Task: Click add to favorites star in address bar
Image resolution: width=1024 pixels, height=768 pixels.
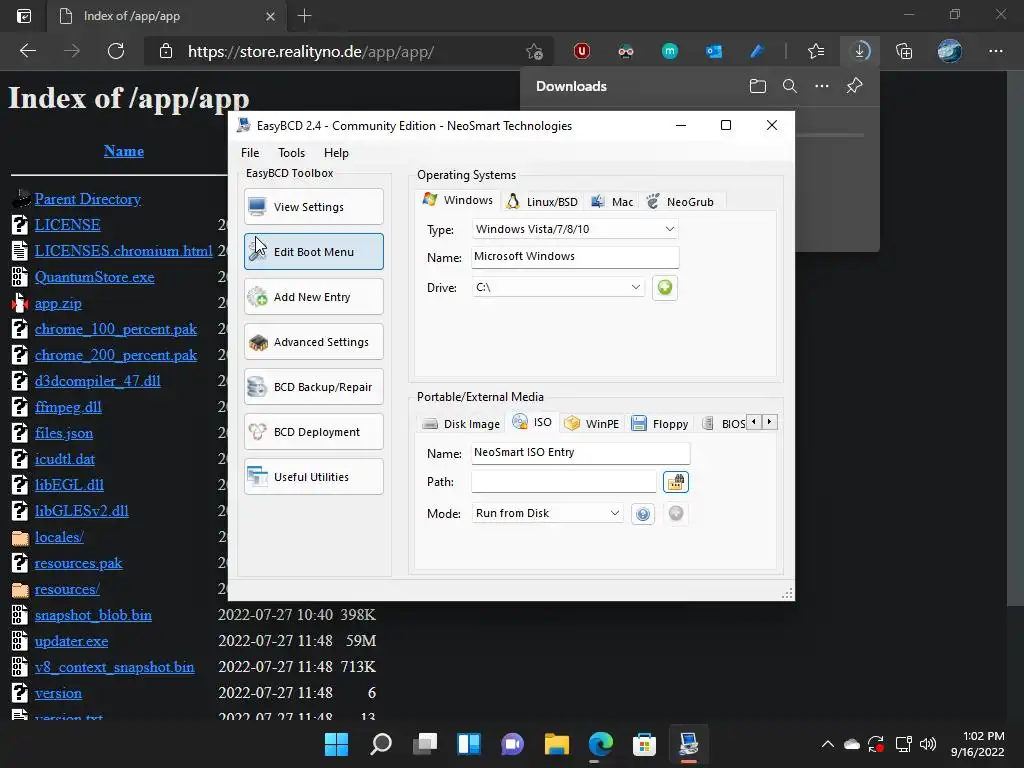Action: click(534, 51)
